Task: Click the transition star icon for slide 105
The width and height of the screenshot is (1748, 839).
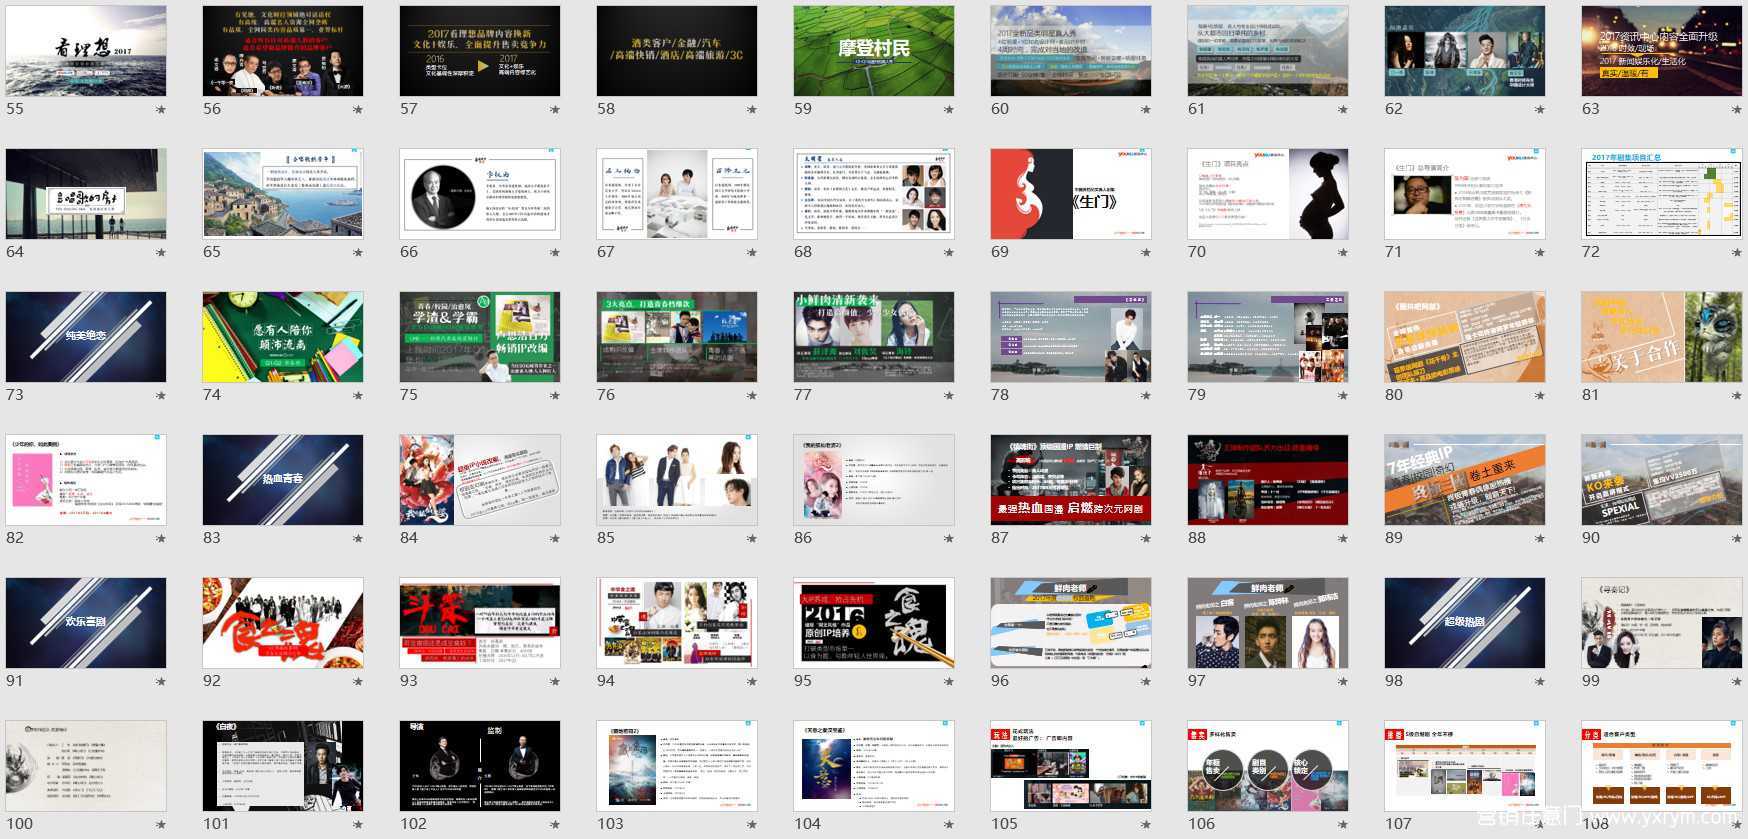Action: point(1146,825)
